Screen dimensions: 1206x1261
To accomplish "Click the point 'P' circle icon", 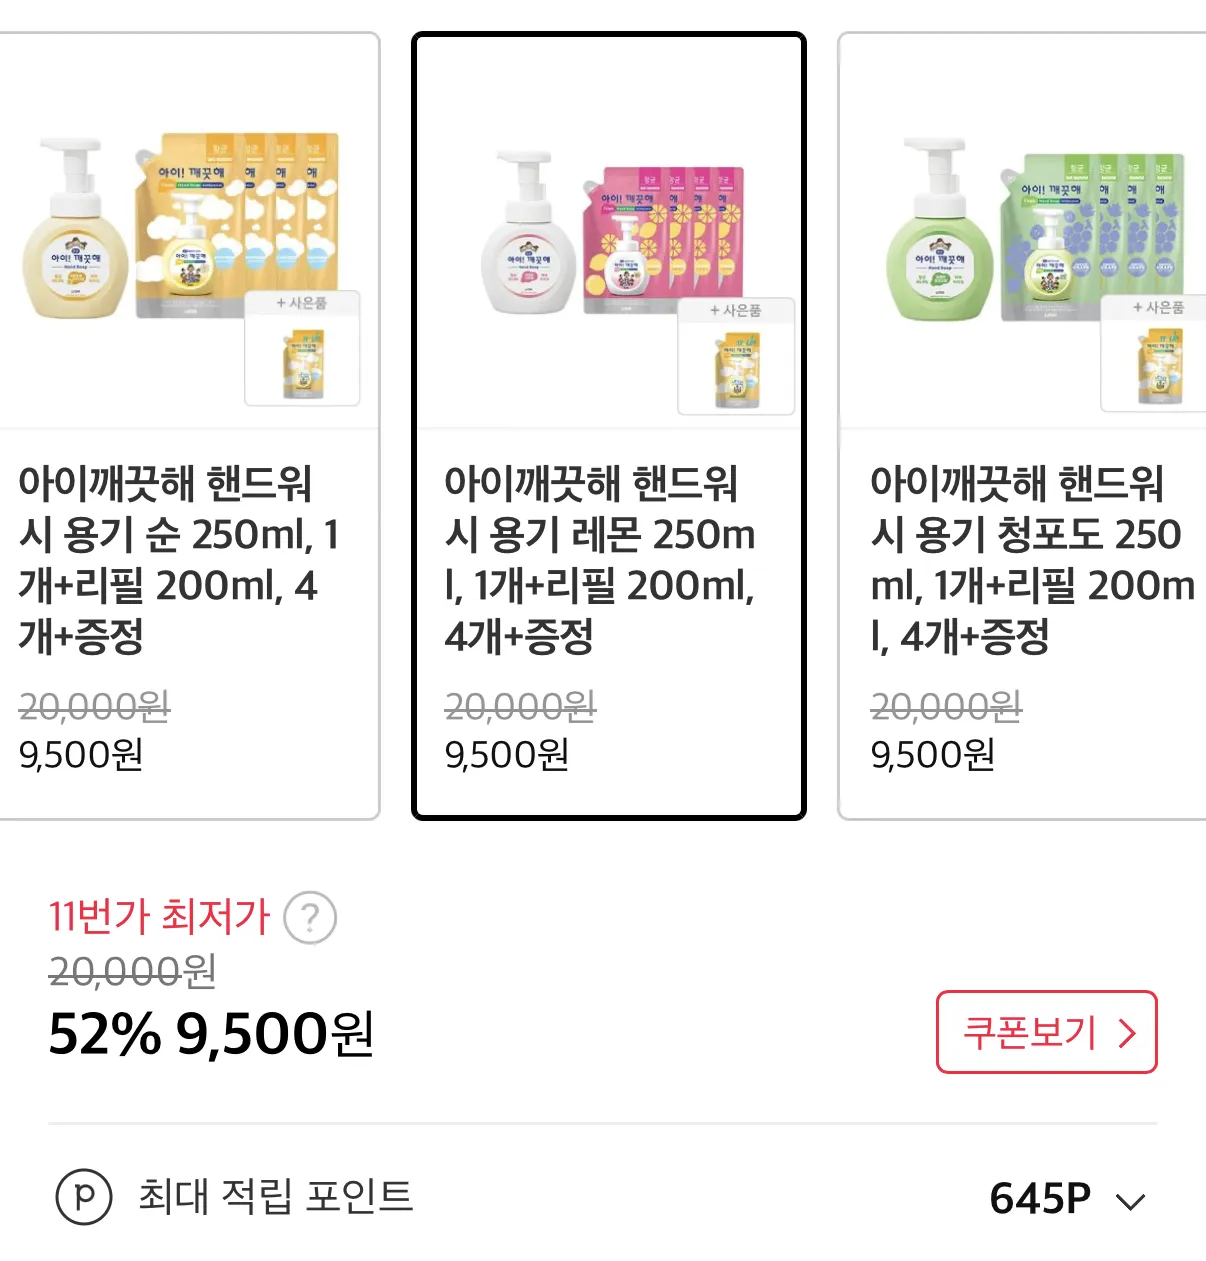I will point(84,1196).
